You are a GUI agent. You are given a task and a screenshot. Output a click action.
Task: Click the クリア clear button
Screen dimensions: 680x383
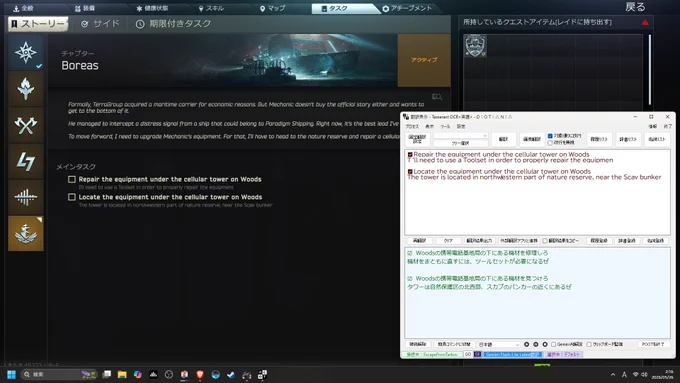coord(448,241)
